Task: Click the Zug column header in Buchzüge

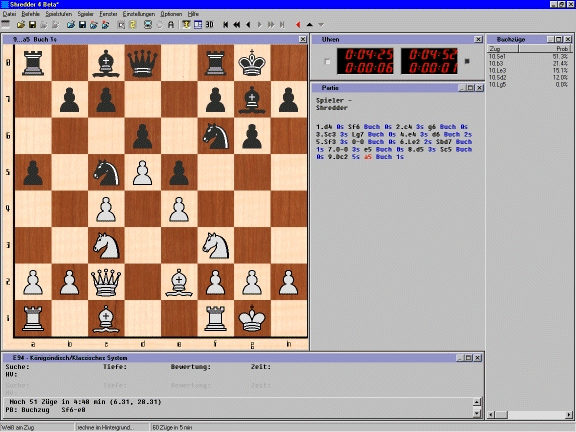Action: (x=503, y=48)
